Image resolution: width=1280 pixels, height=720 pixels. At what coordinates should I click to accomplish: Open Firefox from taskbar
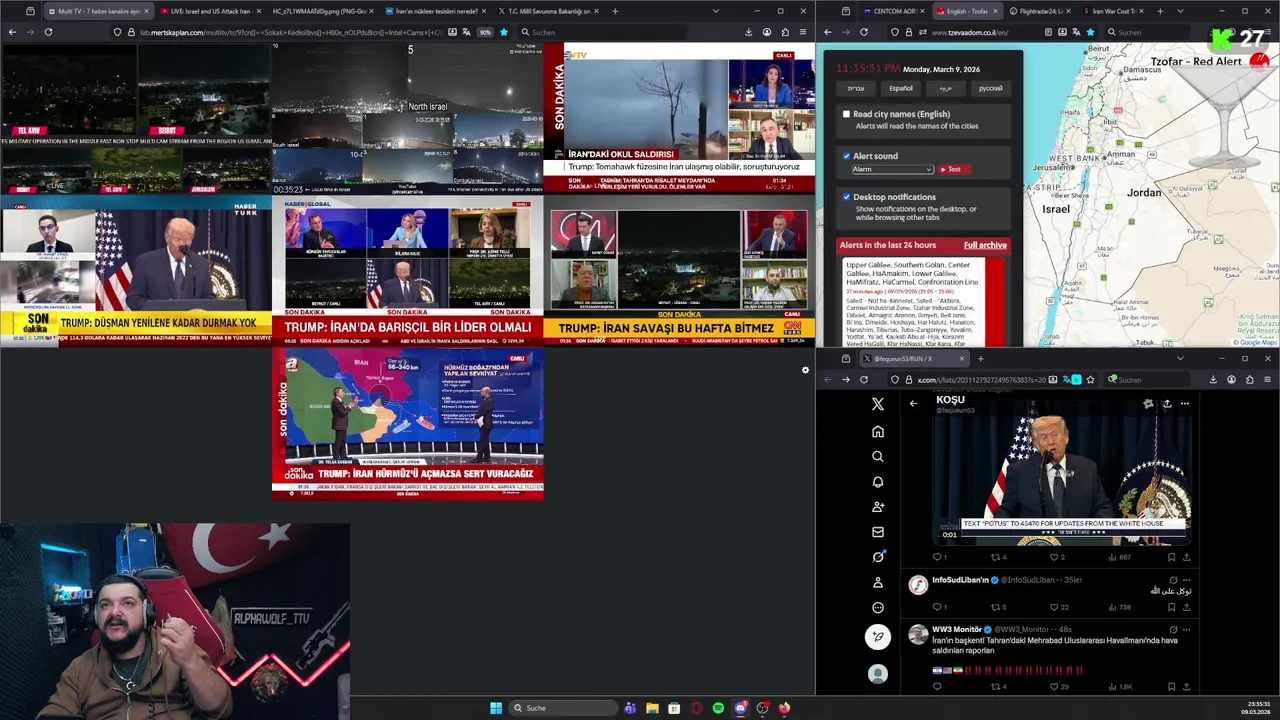(x=784, y=708)
